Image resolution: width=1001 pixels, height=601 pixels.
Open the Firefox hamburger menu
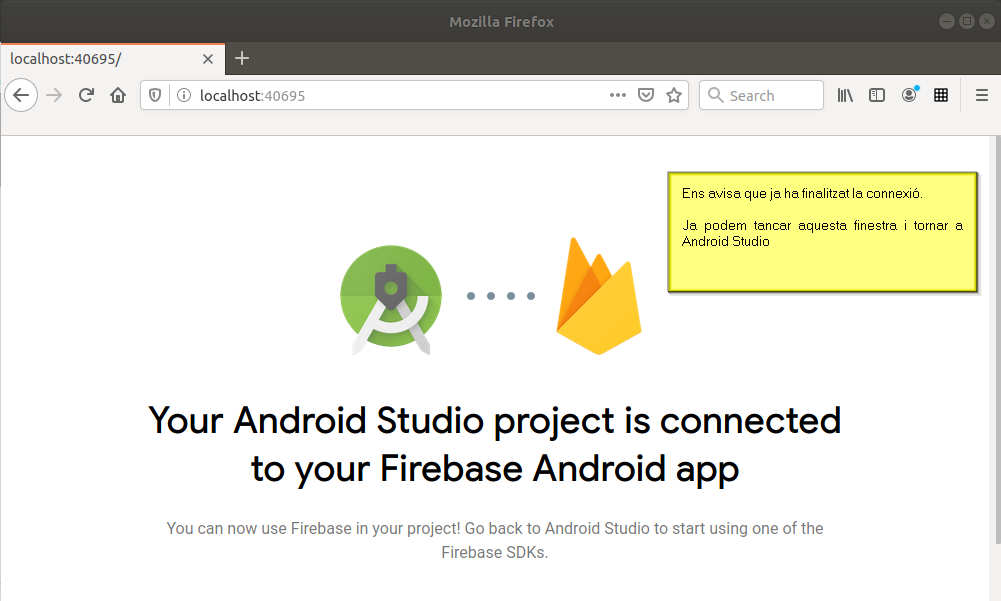[982, 95]
